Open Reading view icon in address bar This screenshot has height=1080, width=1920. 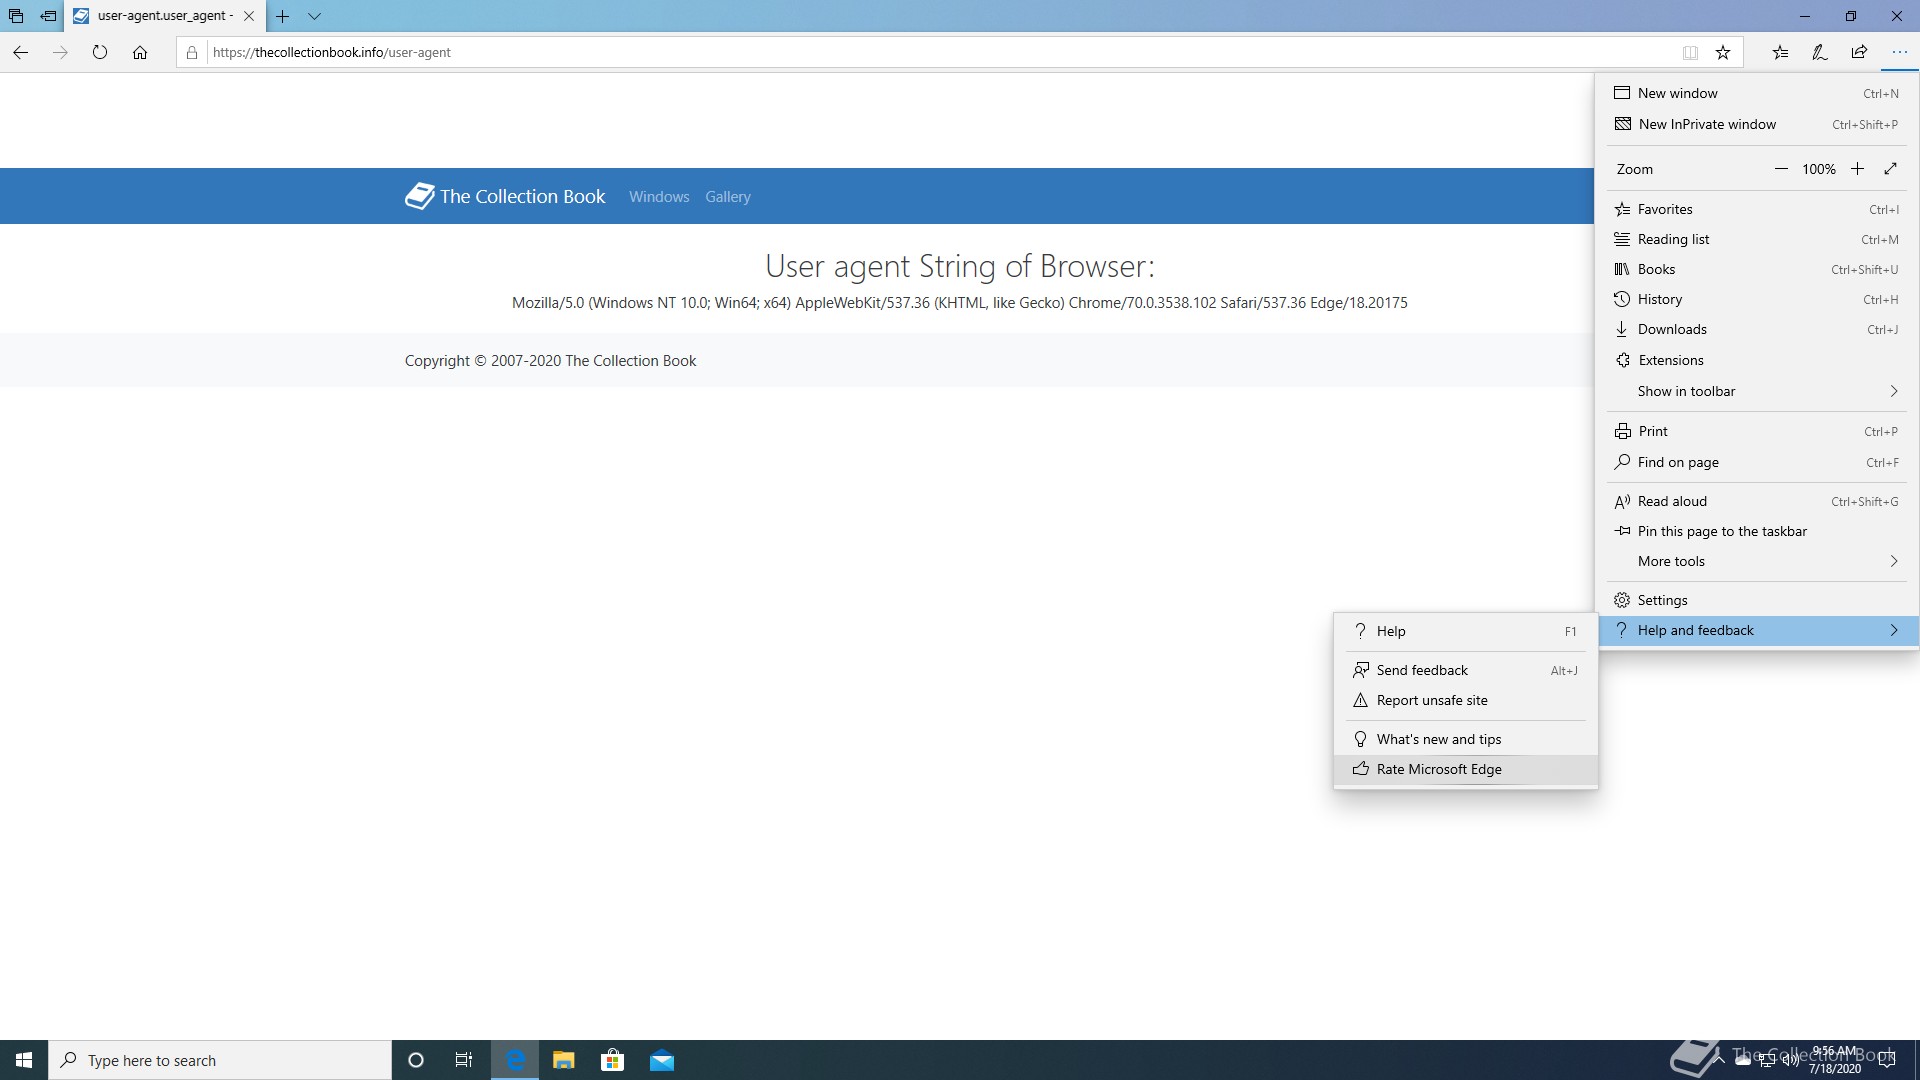point(1690,52)
